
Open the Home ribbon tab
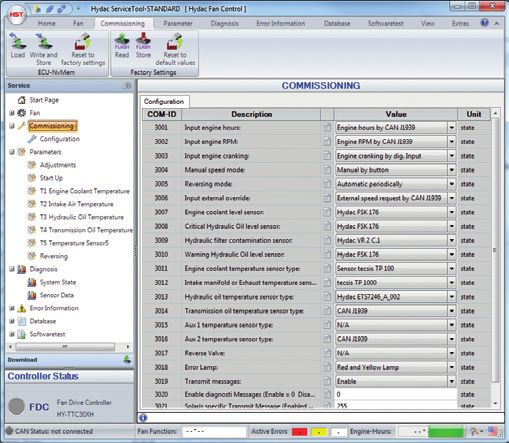pyautogui.click(x=46, y=23)
